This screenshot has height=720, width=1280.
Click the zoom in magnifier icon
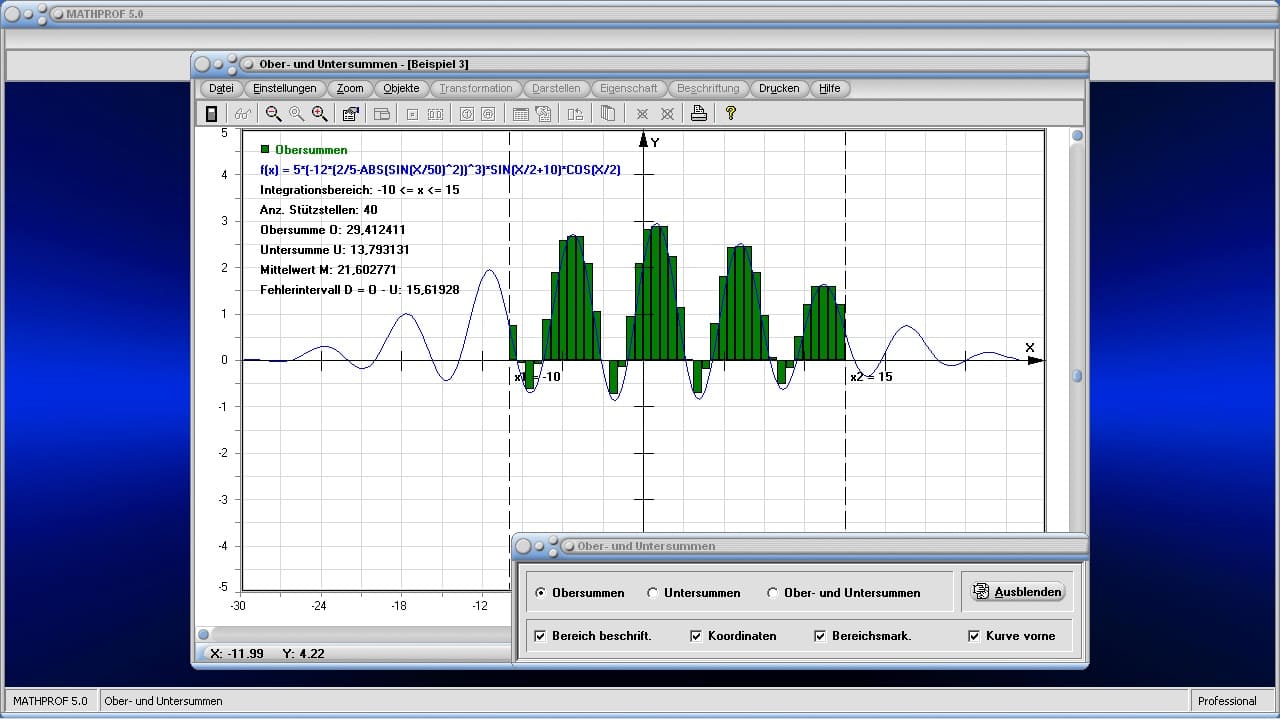[x=319, y=114]
